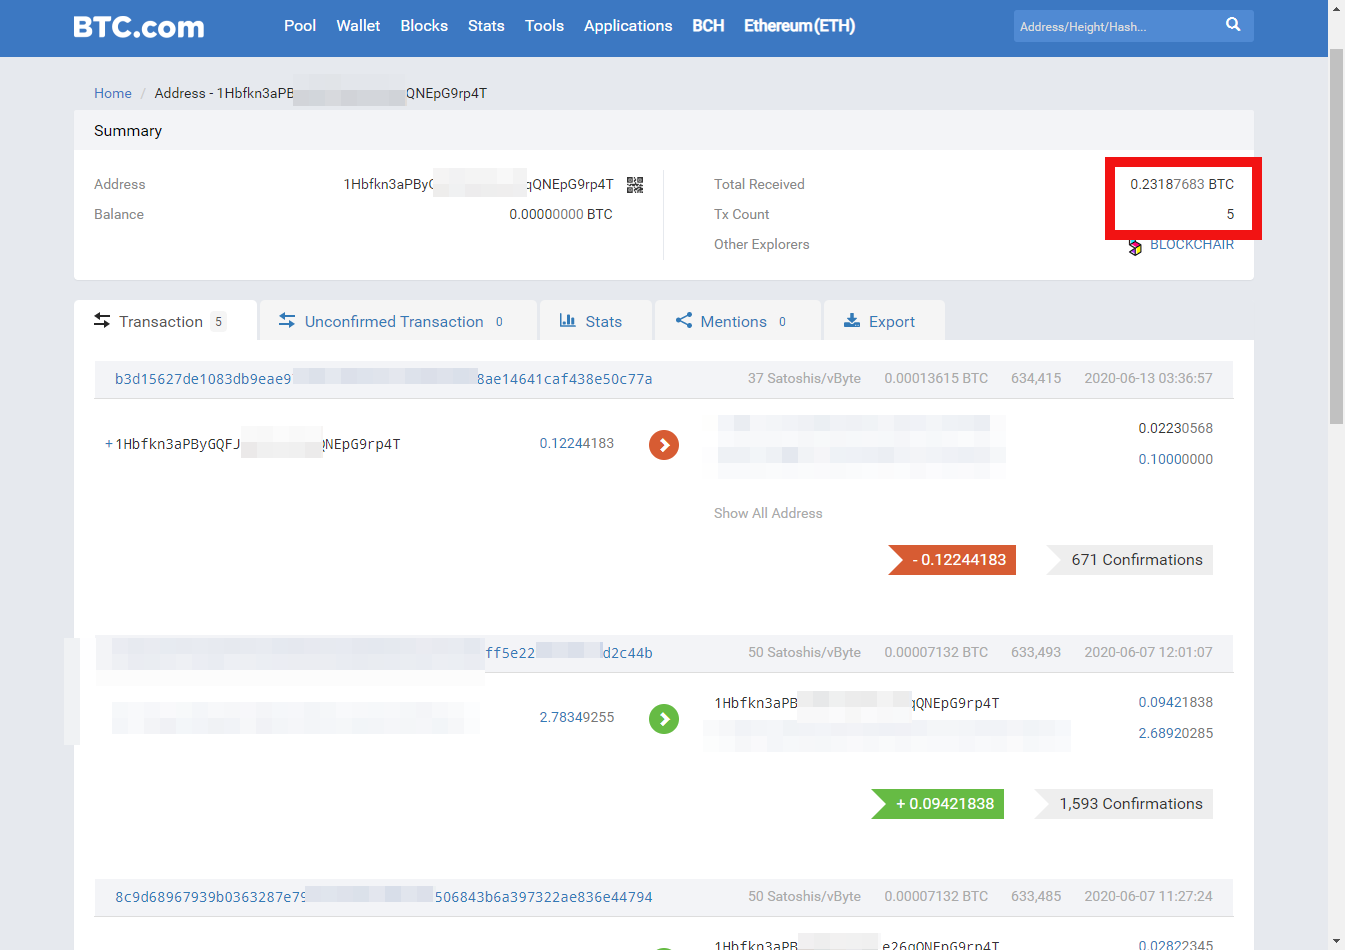Click the 1,593 Confirmations label

click(x=1123, y=804)
